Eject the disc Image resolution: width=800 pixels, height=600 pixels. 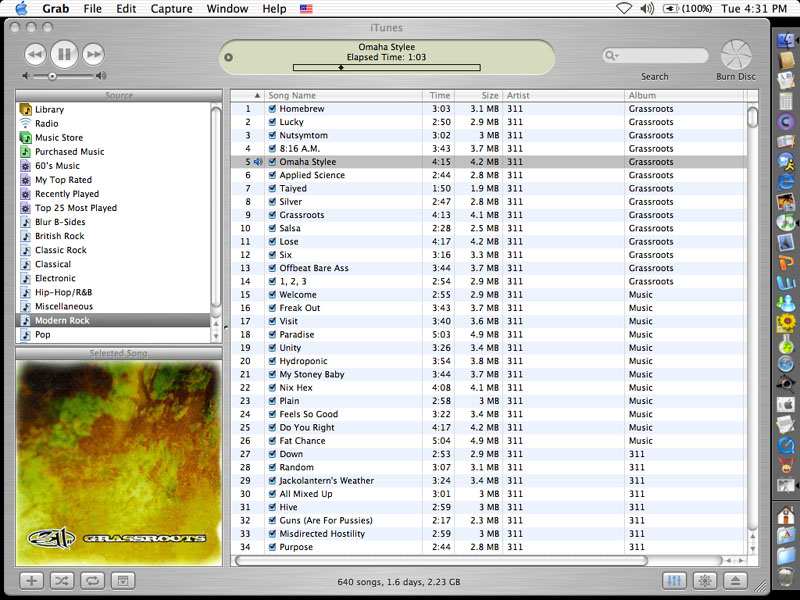coord(734,580)
